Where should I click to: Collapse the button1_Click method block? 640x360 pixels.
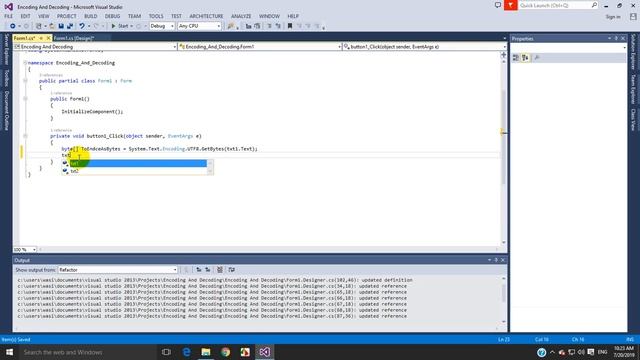[x=25, y=136]
